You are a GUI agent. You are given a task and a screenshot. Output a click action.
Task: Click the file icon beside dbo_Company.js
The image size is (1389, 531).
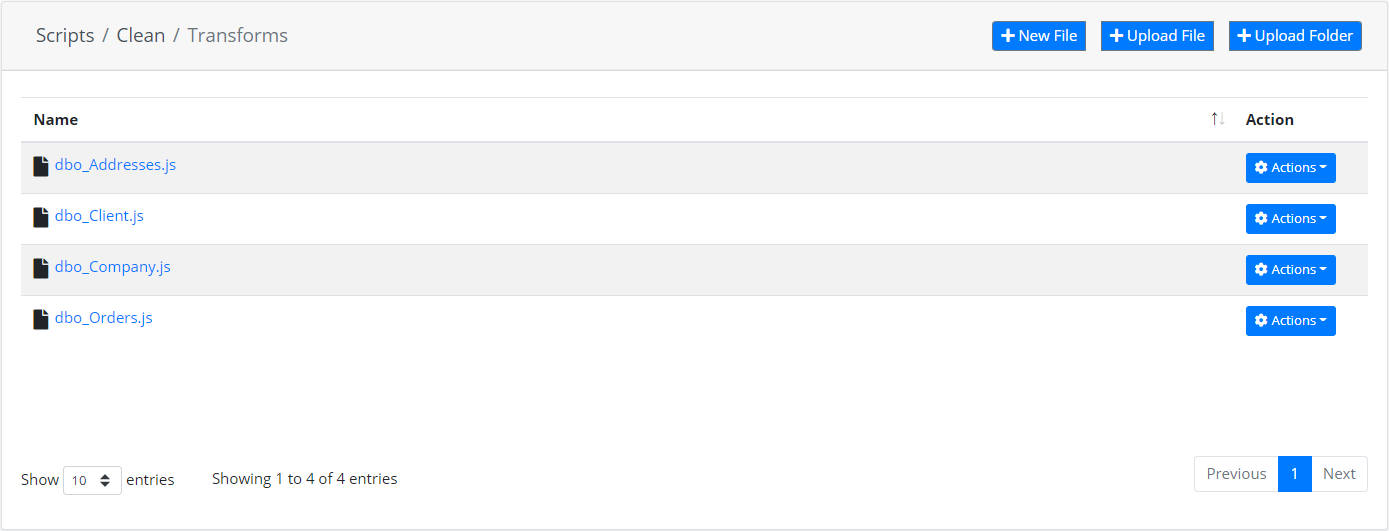[x=41, y=268]
